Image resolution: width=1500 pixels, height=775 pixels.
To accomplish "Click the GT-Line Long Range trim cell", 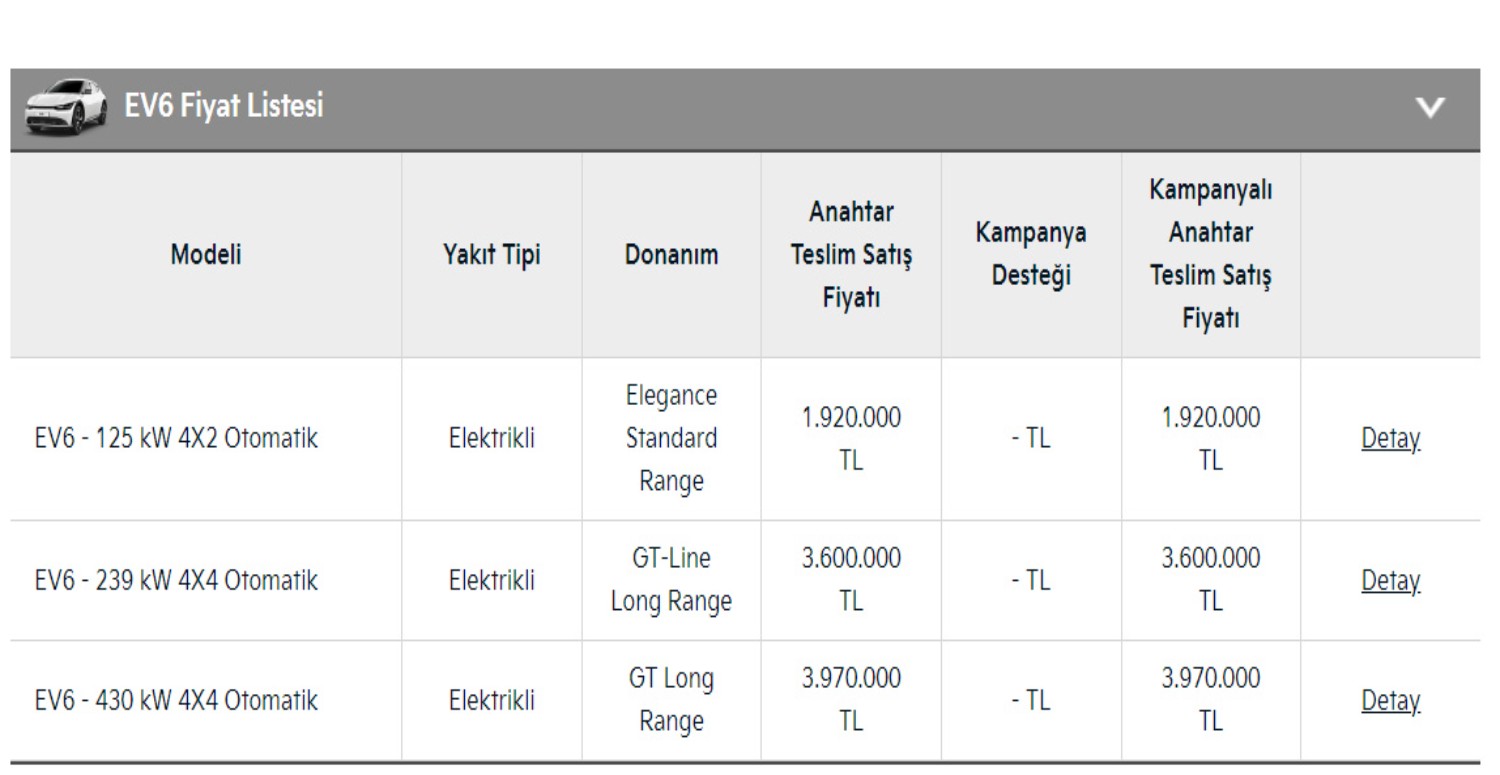I will coord(671,581).
